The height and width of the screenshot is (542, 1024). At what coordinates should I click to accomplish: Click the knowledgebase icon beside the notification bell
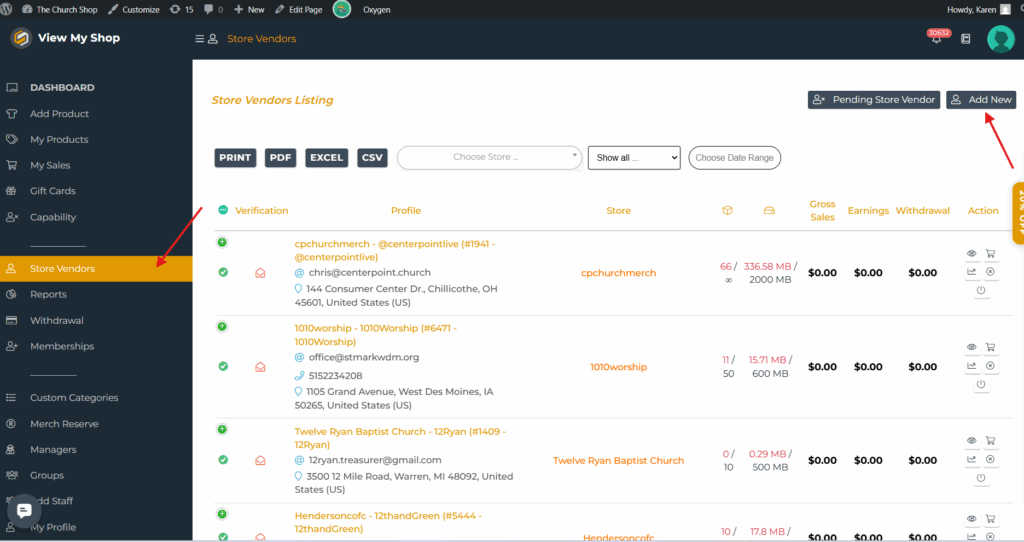click(x=966, y=39)
